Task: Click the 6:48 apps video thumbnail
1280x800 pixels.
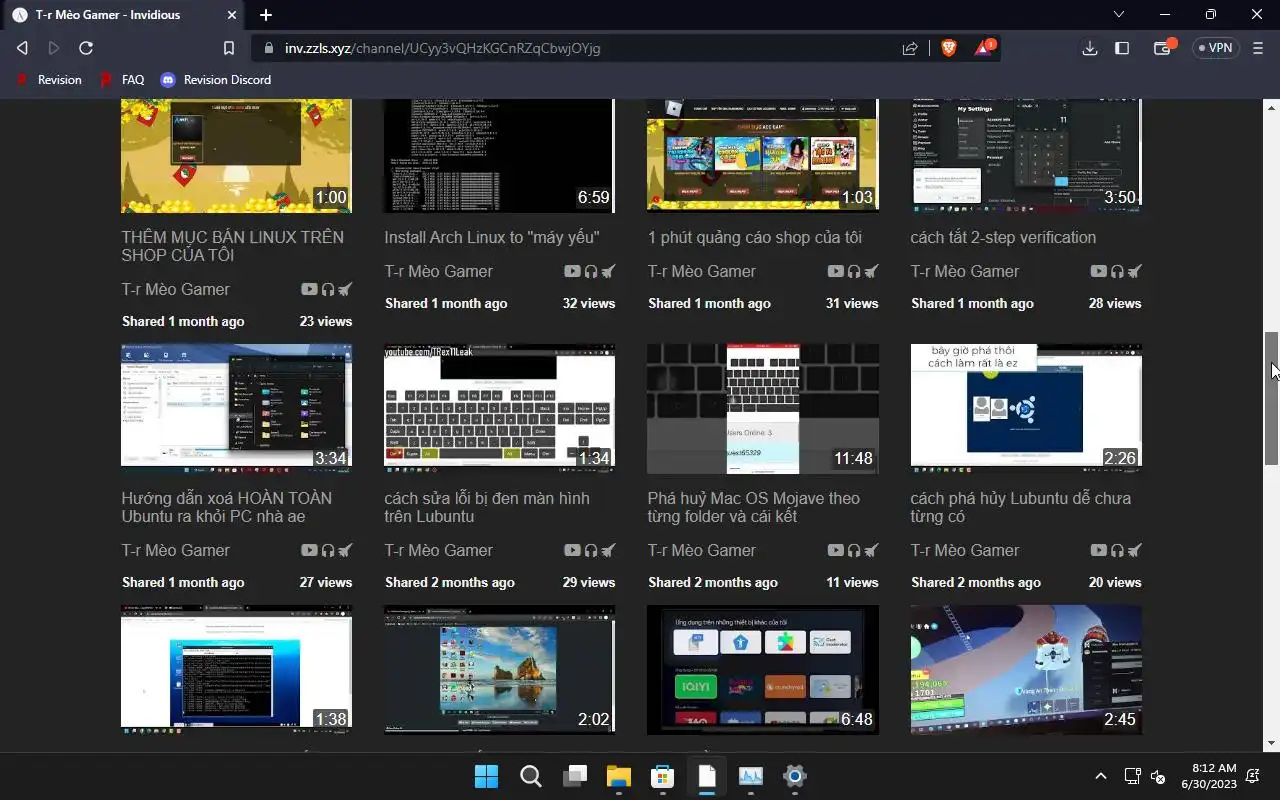Action: (763, 669)
